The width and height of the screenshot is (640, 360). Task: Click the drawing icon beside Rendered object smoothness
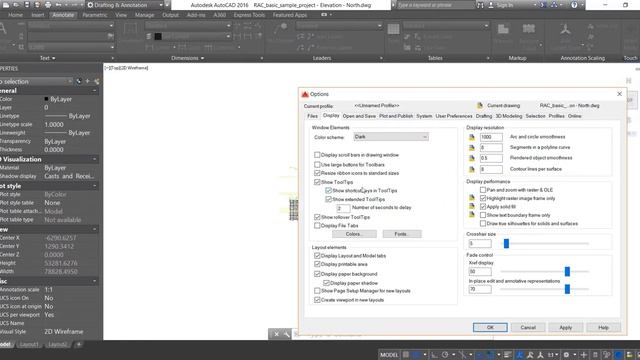pyautogui.click(x=472, y=158)
